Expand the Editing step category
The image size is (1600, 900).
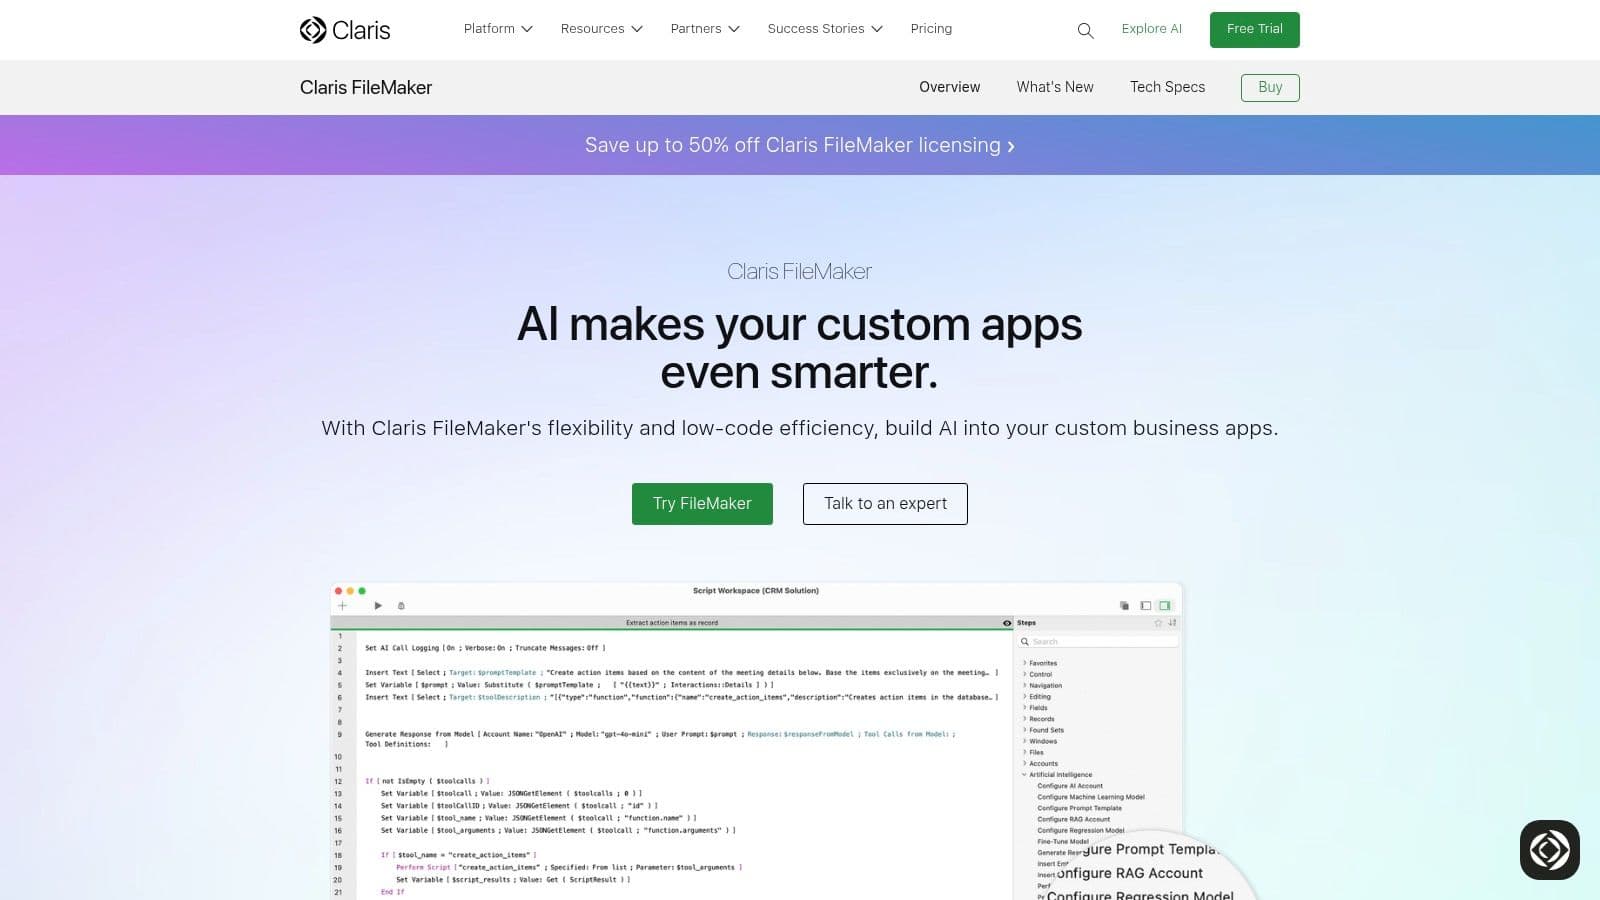1036,696
